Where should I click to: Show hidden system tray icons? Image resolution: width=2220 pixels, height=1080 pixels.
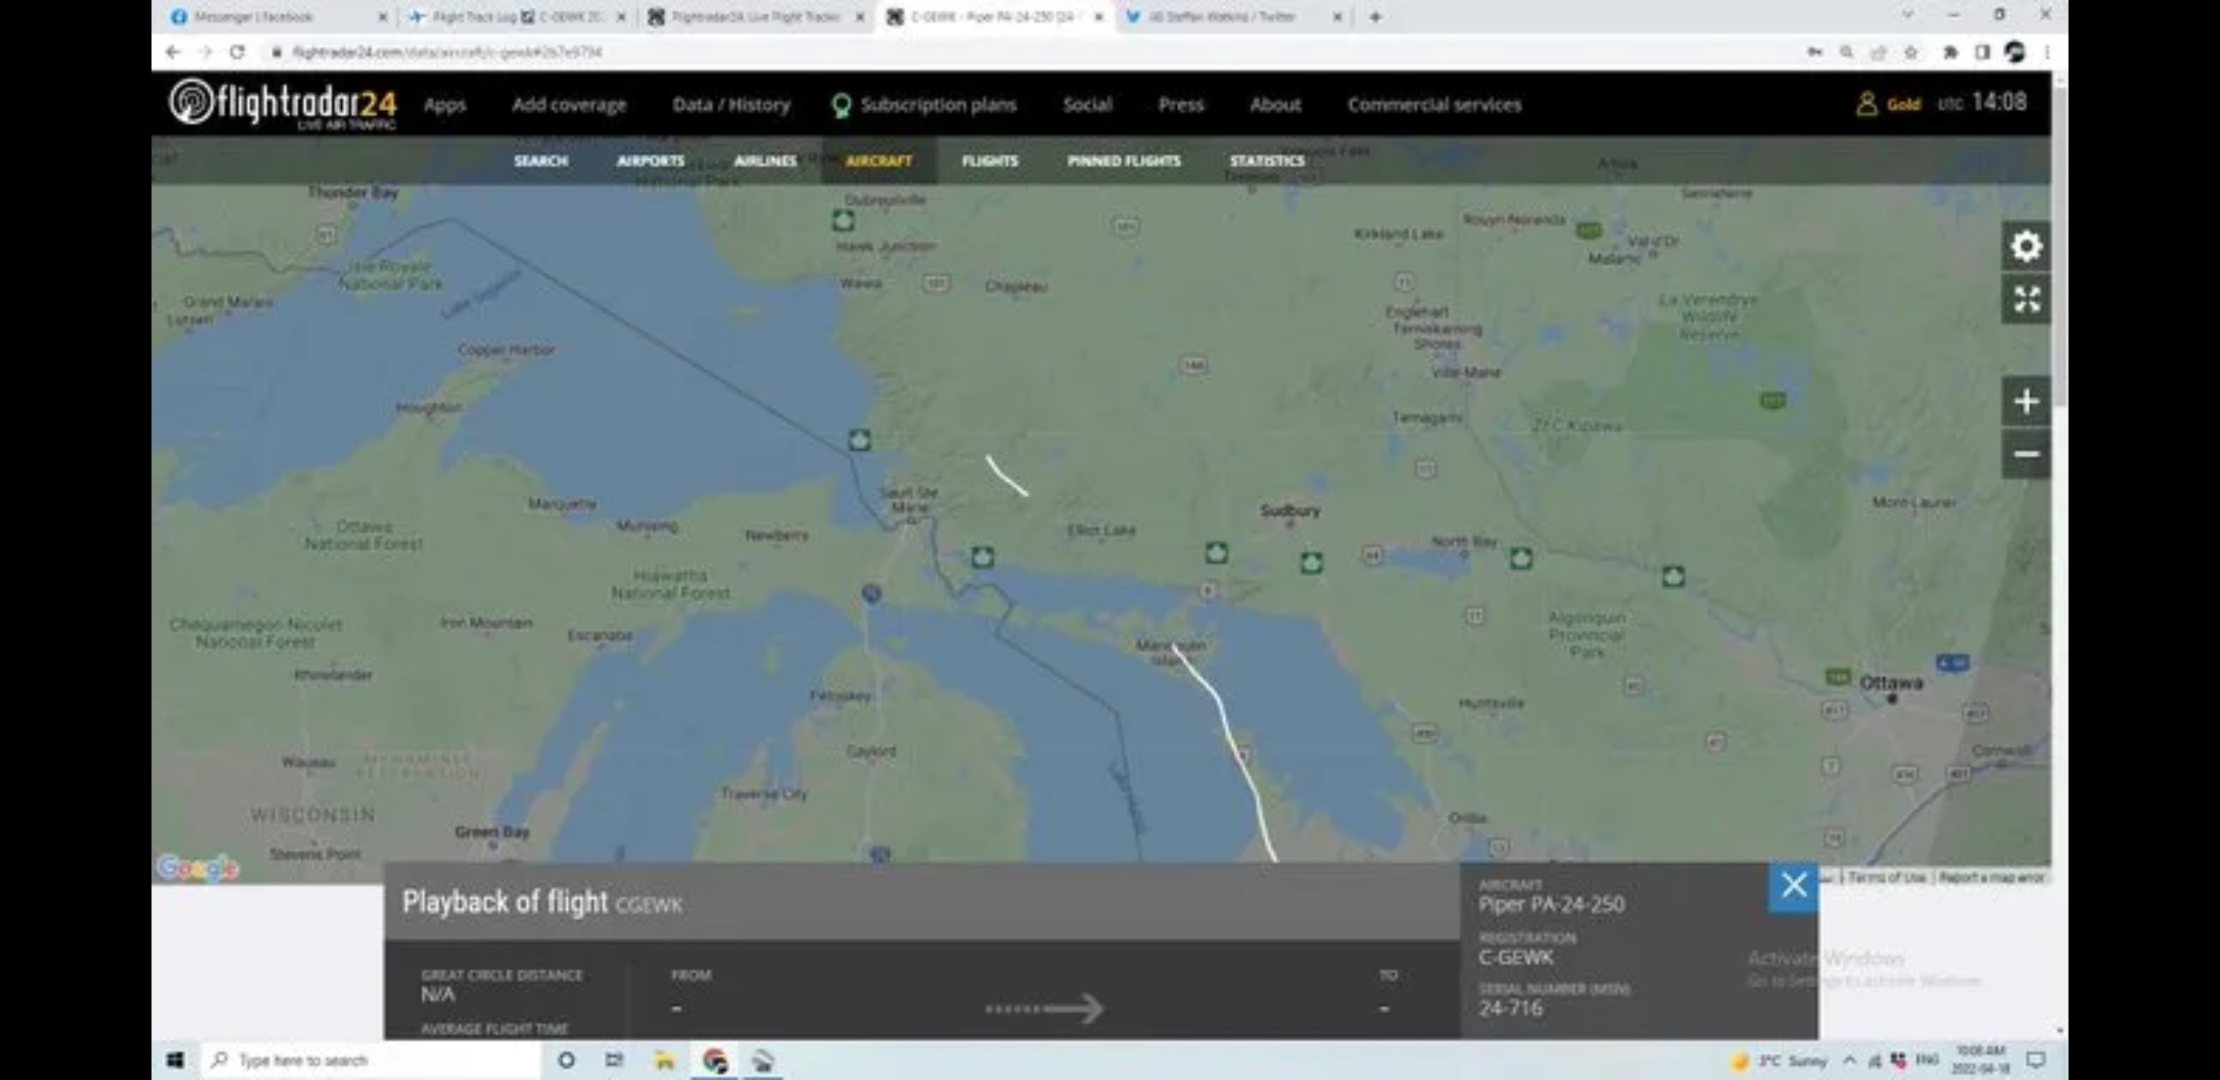1849,1060
